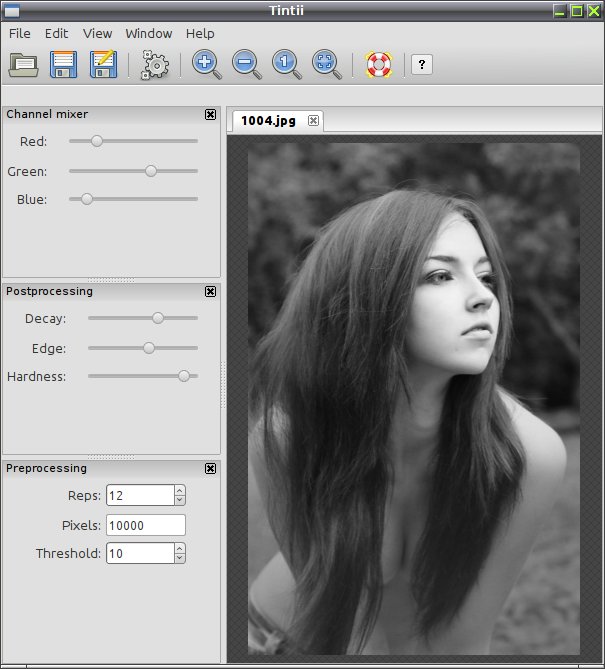Open the View menu
605x669 pixels.
[x=97, y=34]
